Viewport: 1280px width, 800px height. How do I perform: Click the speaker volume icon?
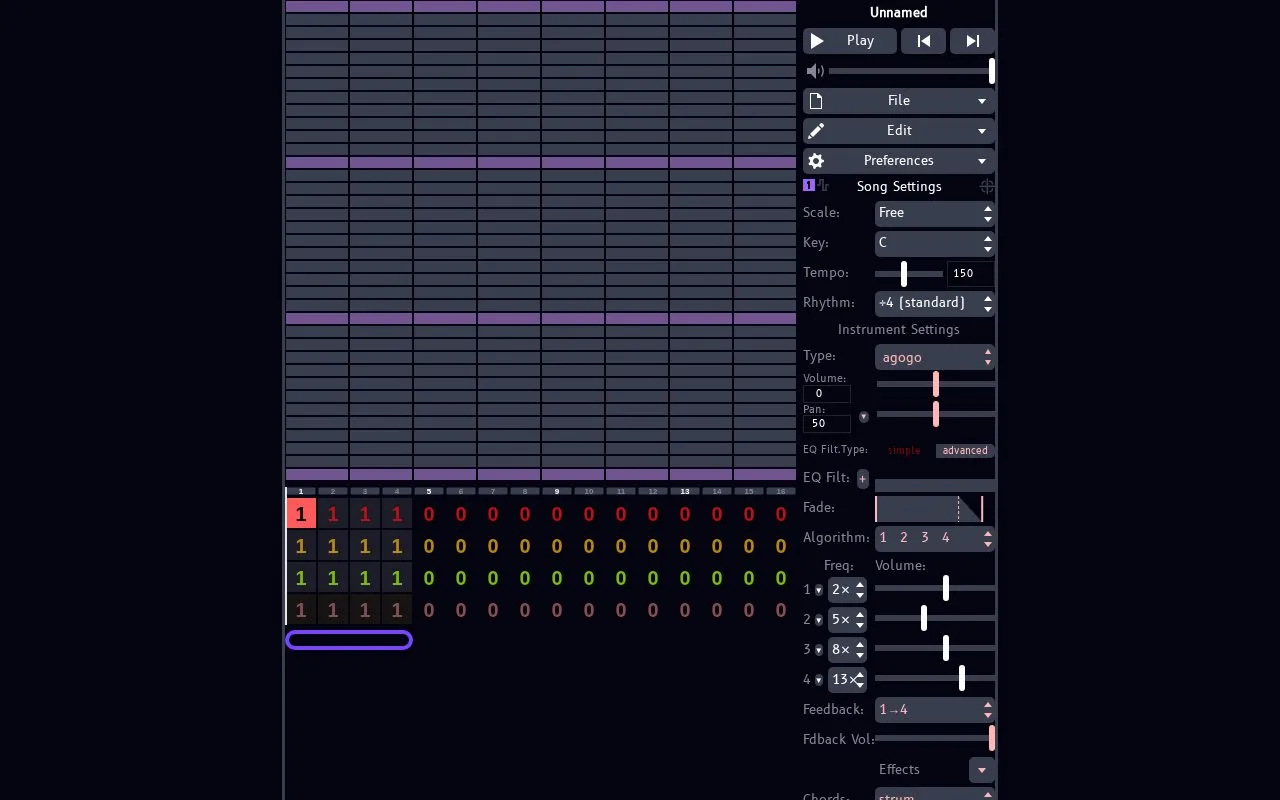(815, 71)
